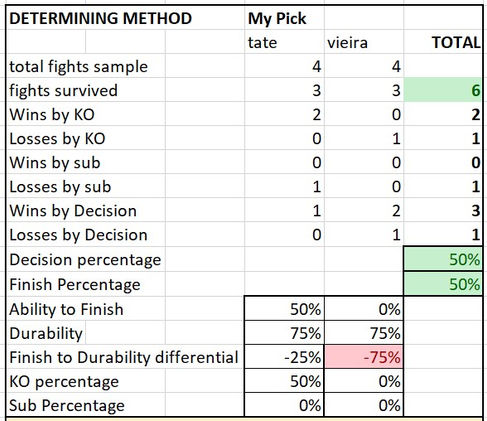This screenshot has width=487, height=421.
Task: Select vieira's Wins by Decision value 2
Action: [x=364, y=210]
